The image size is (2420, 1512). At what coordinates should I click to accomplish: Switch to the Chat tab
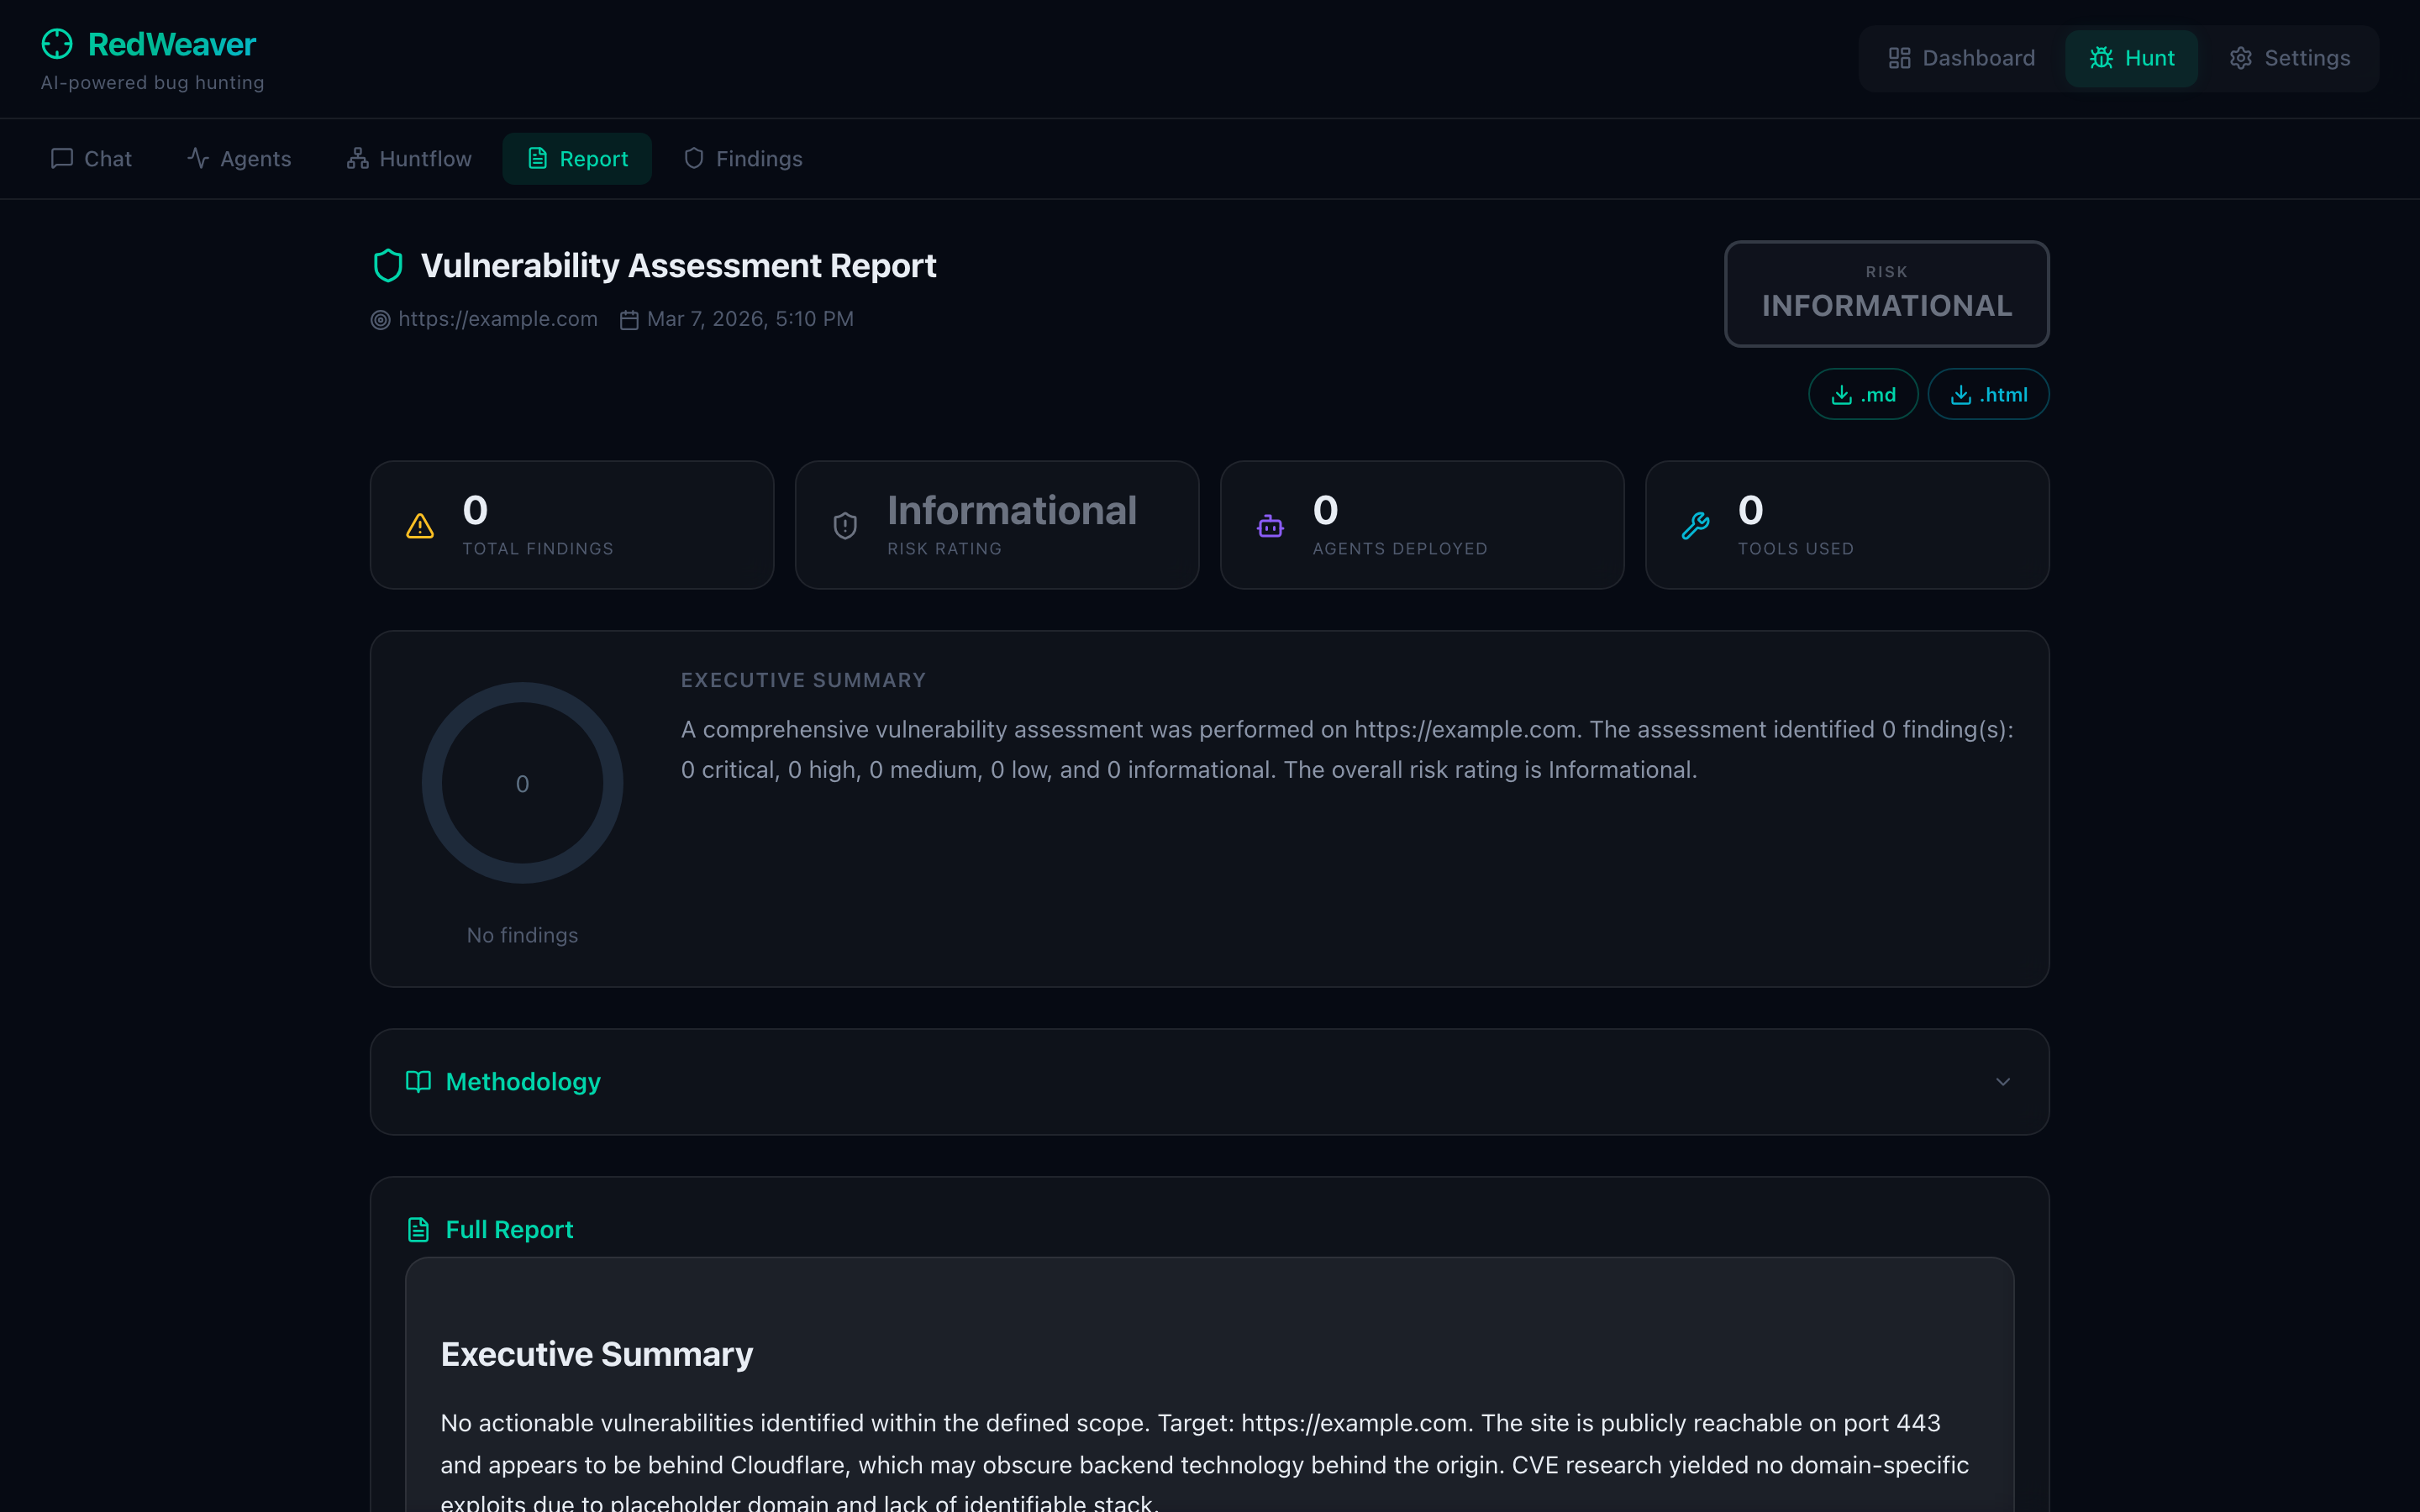[91, 159]
